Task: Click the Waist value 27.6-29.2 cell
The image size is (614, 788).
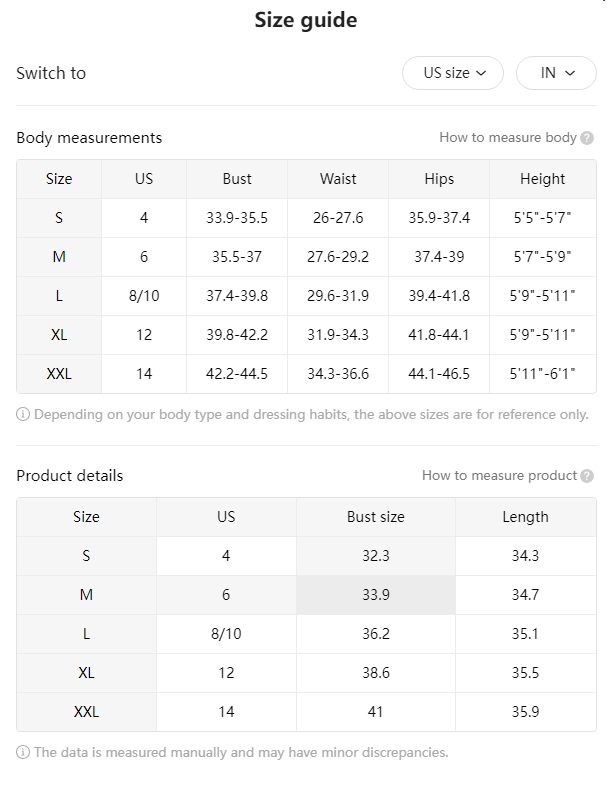Action: [x=338, y=257]
